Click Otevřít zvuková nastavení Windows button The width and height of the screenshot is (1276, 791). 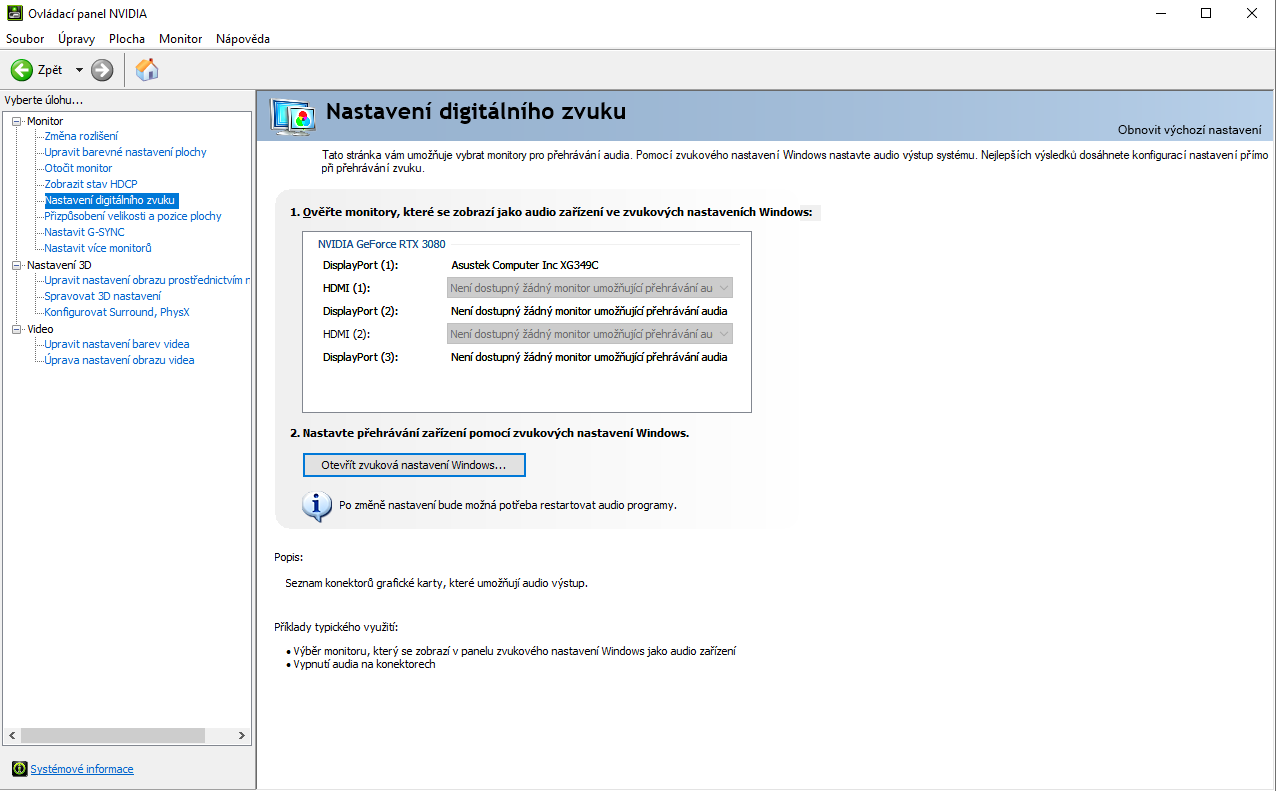[x=414, y=465]
